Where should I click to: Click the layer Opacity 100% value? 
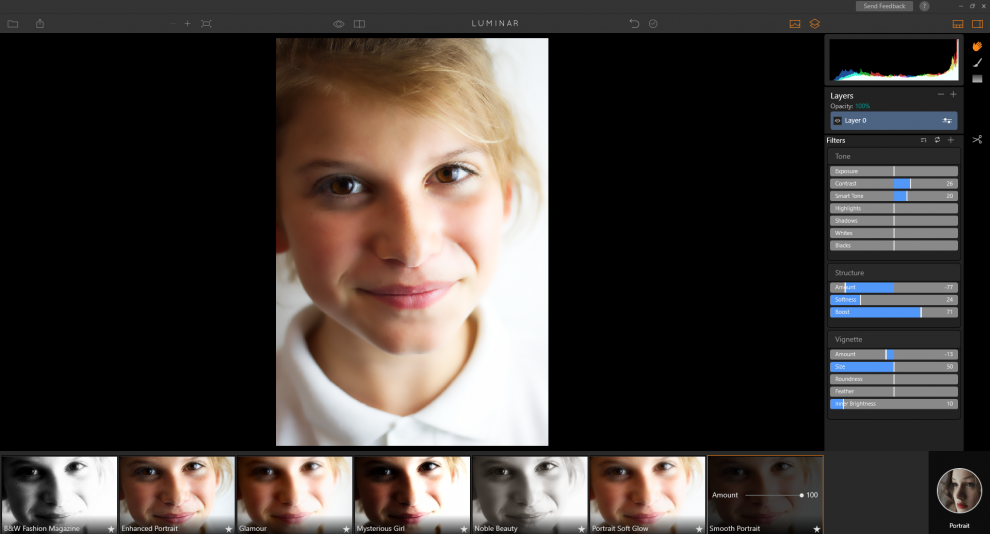tap(862, 106)
